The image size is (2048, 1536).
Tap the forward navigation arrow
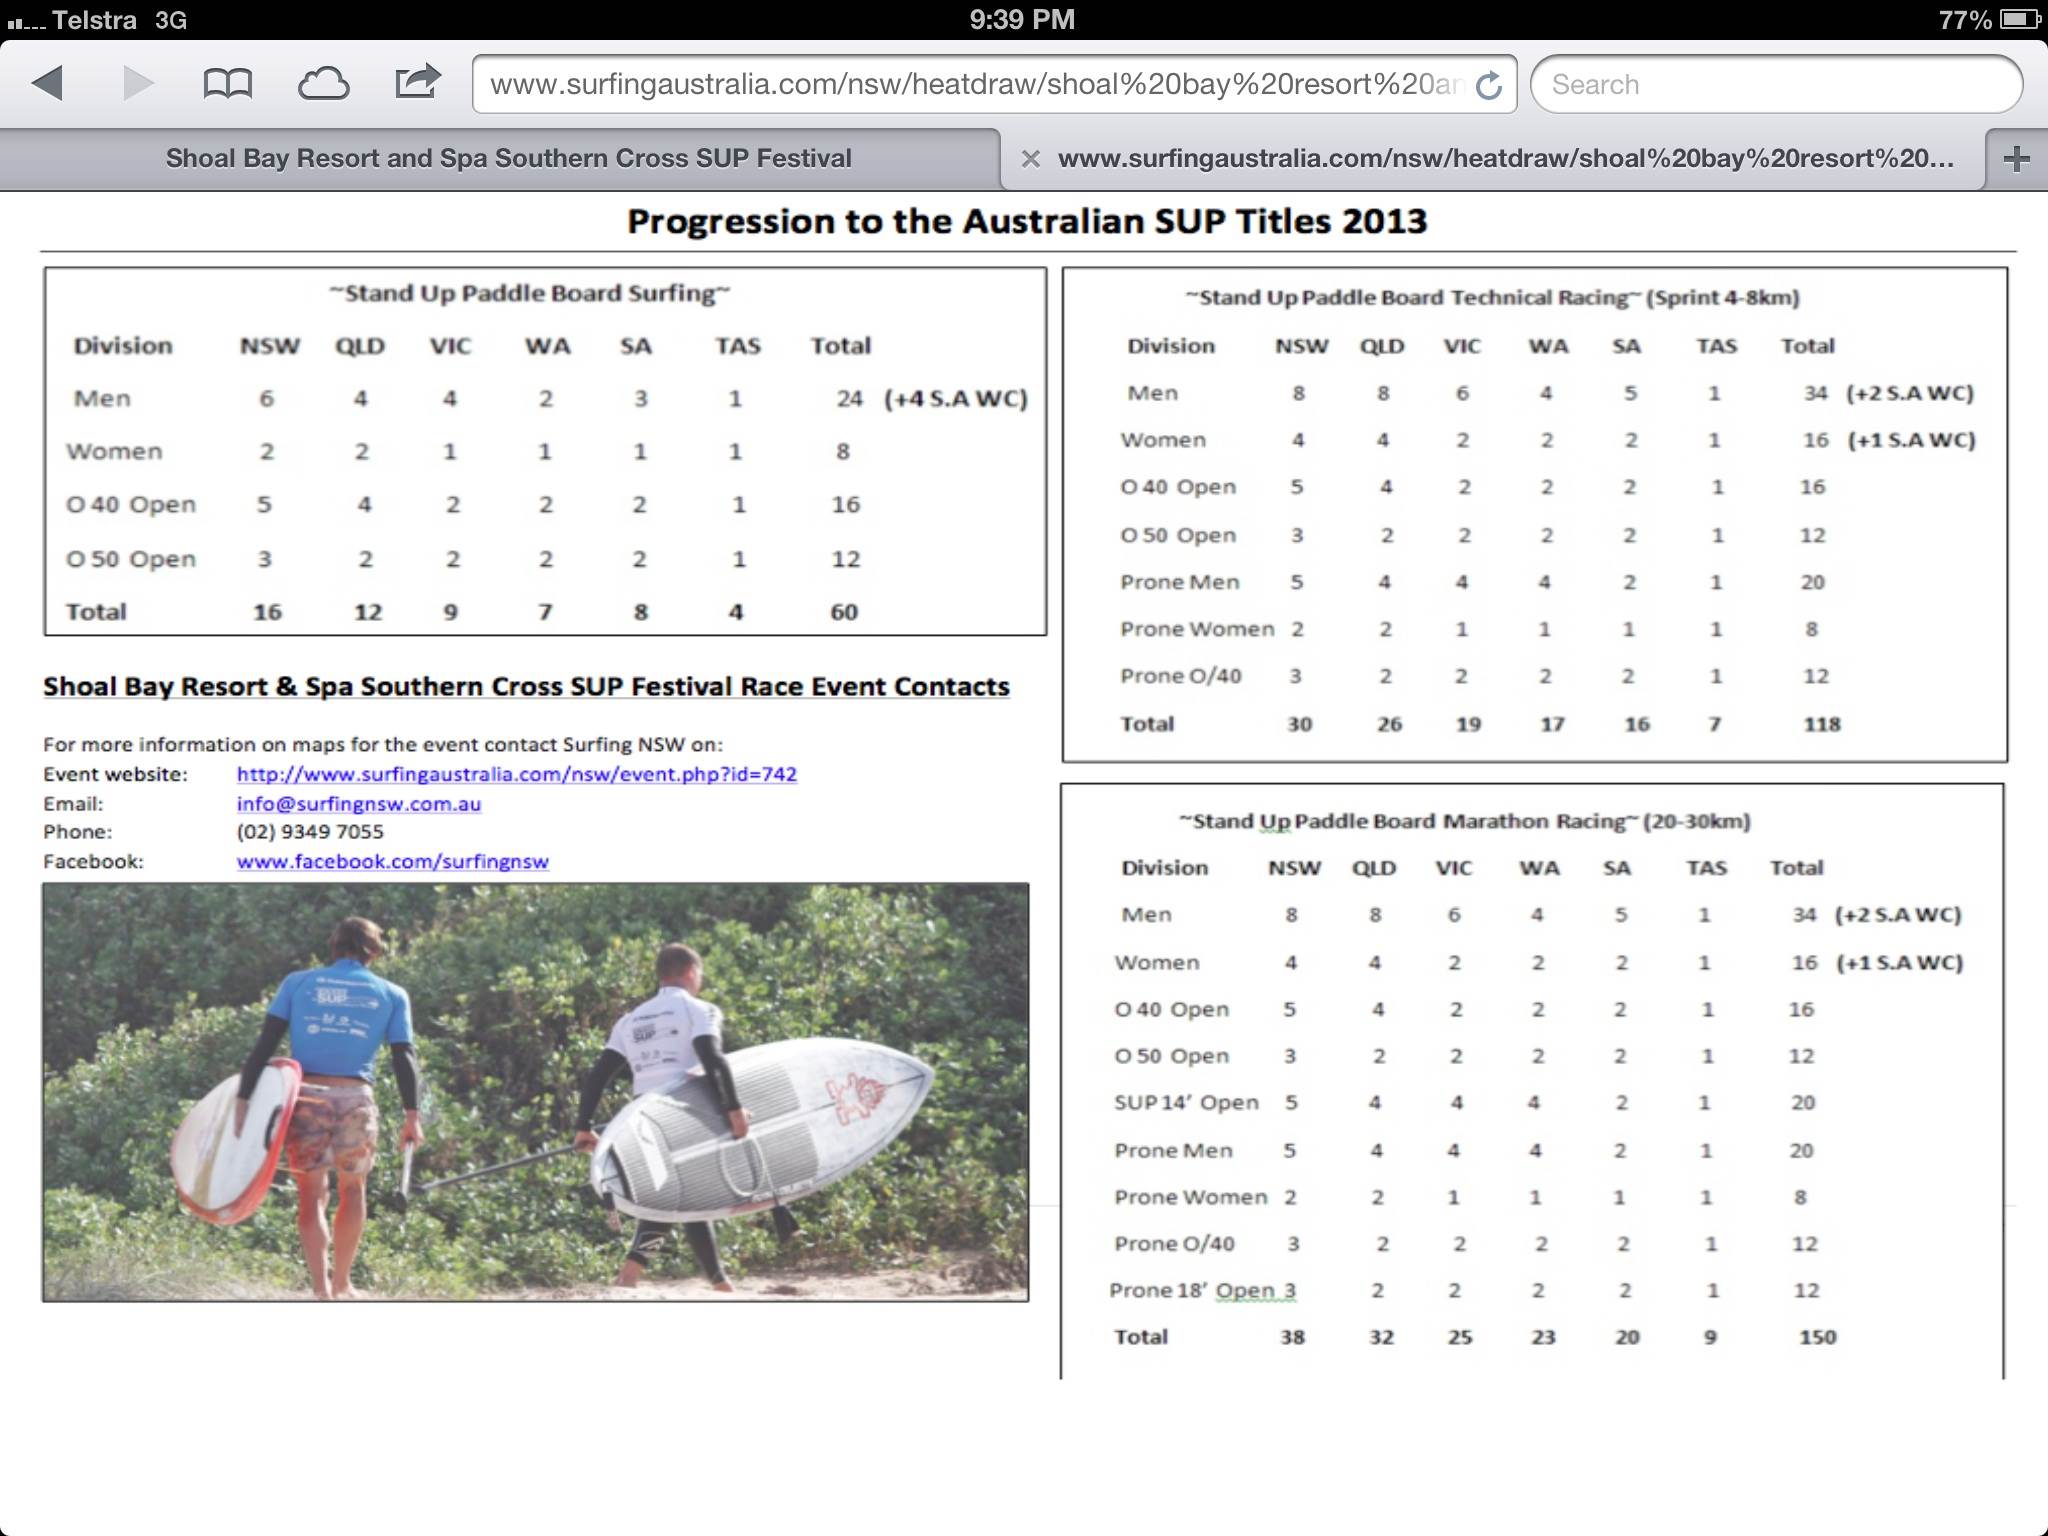138,83
